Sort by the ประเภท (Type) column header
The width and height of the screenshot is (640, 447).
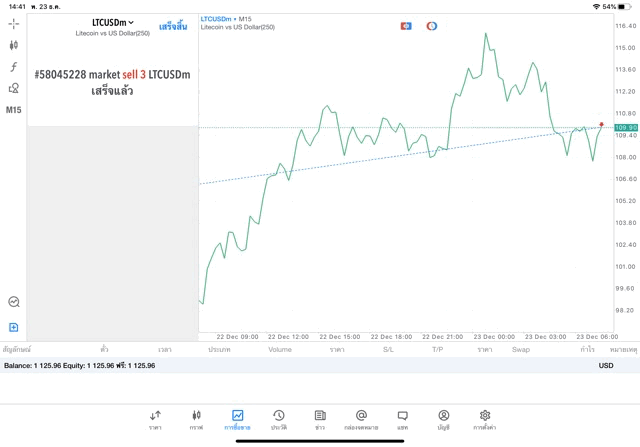coord(220,350)
